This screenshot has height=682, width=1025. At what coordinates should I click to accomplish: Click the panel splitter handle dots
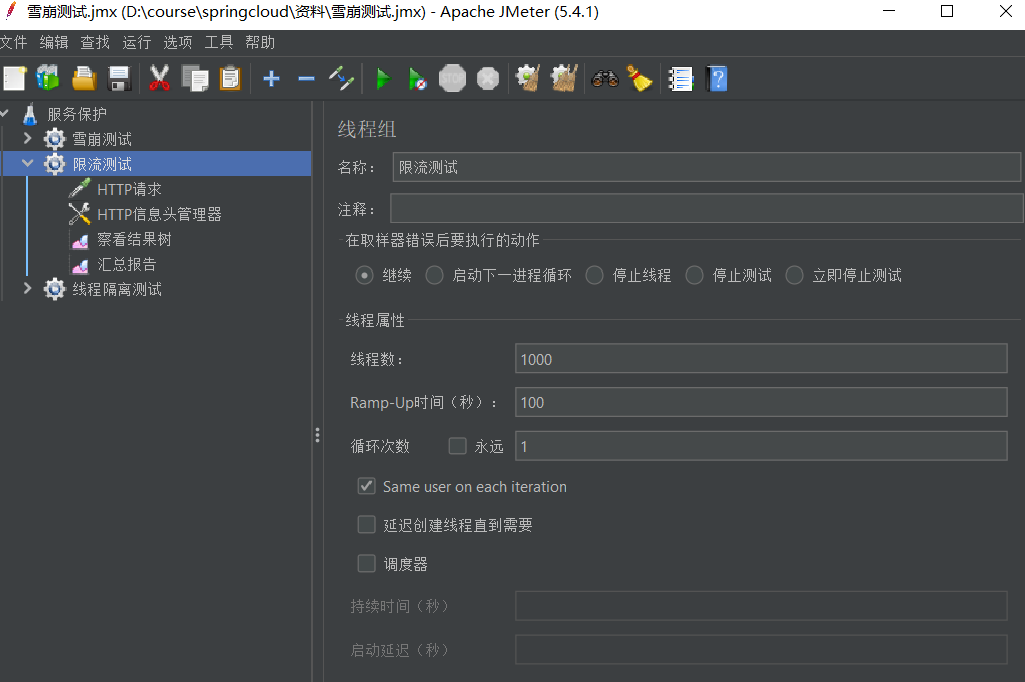pyautogui.click(x=317, y=435)
